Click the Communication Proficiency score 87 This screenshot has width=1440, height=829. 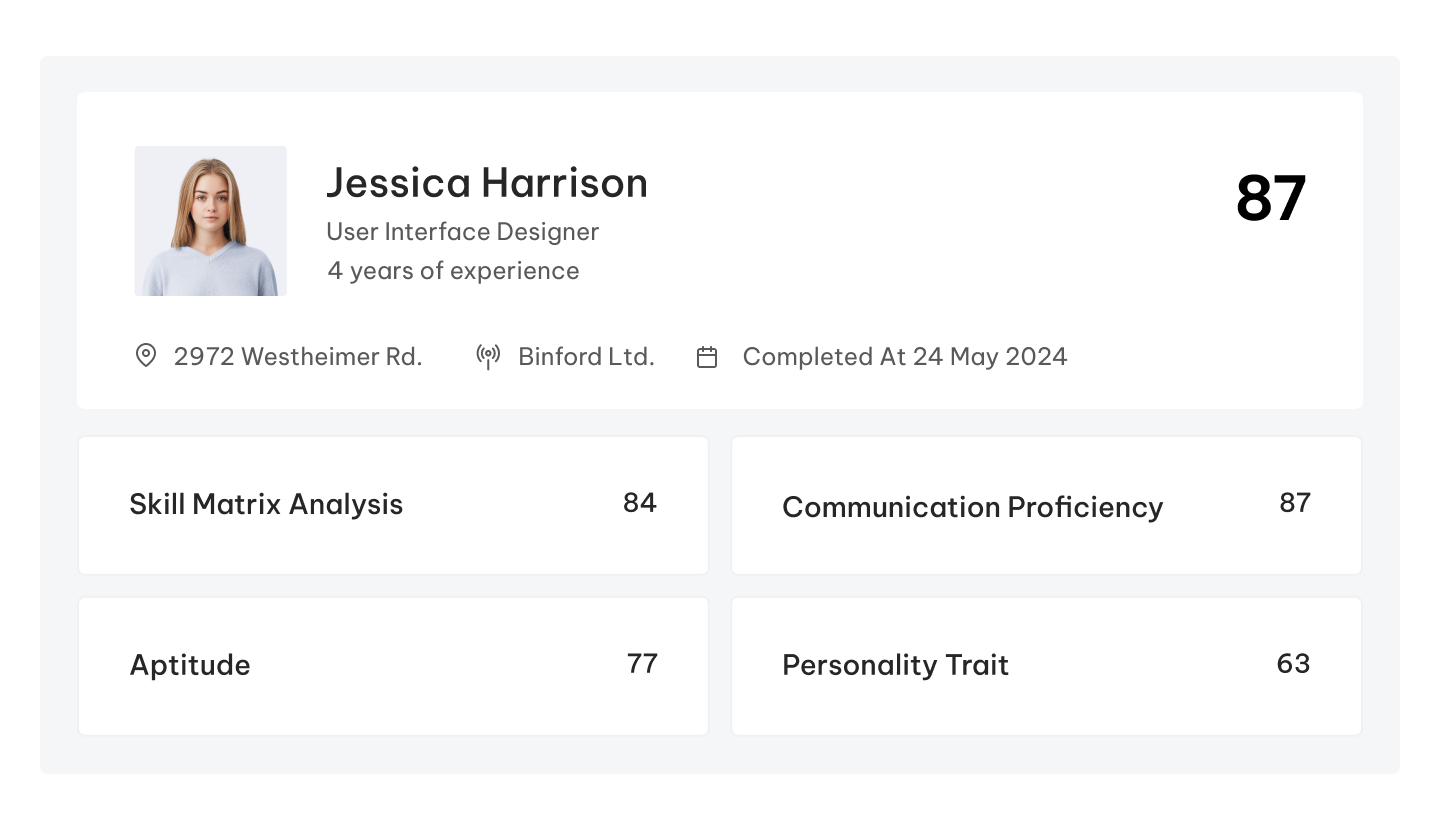pyautogui.click(x=1295, y=502)
